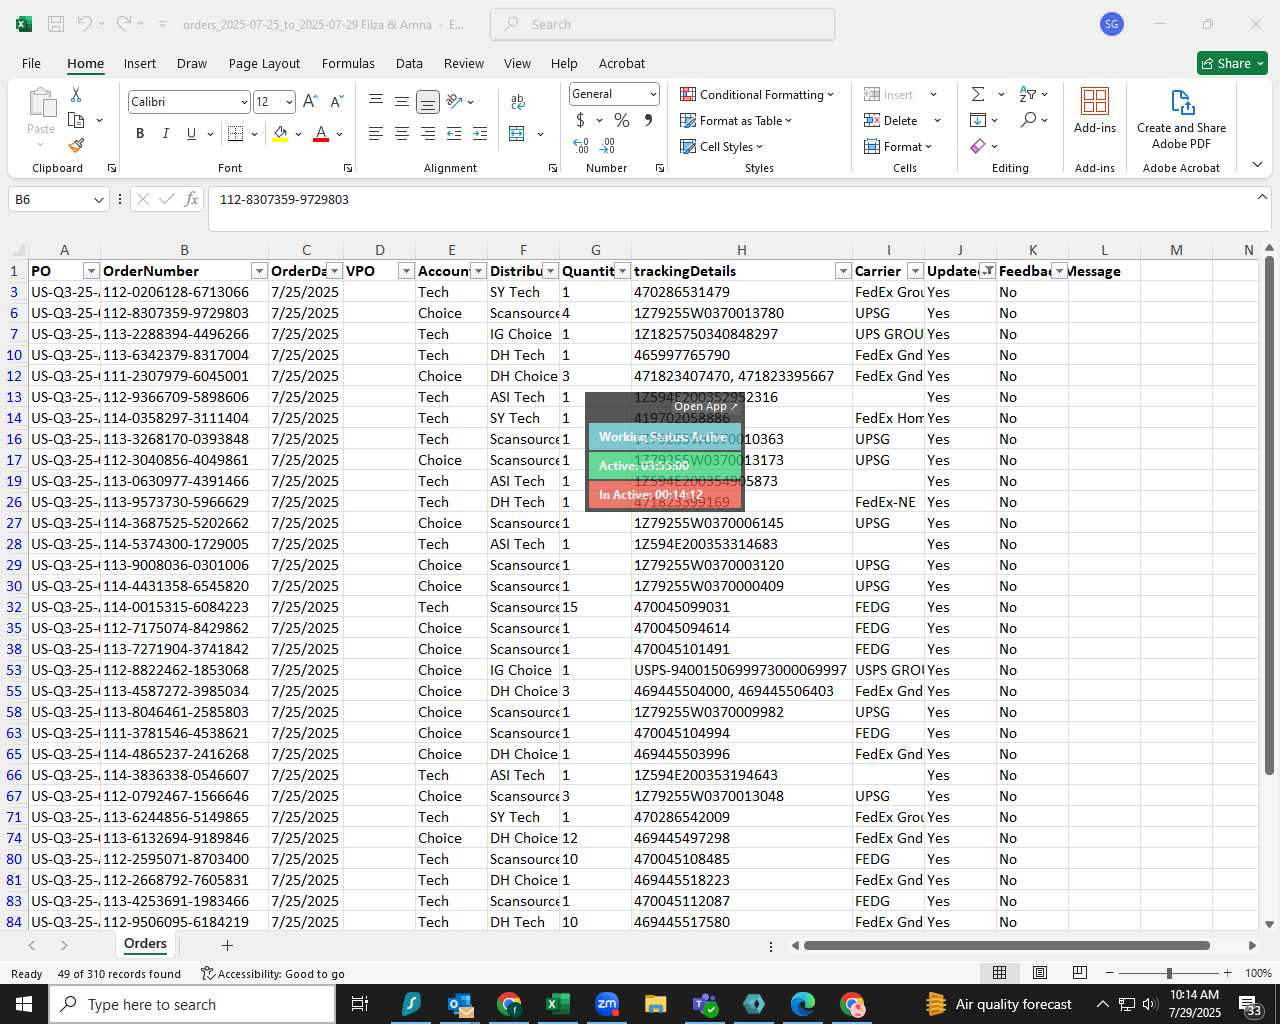1280x1024 pixels.
Task: Click the Windows Start button
Action: point(24,1004)
